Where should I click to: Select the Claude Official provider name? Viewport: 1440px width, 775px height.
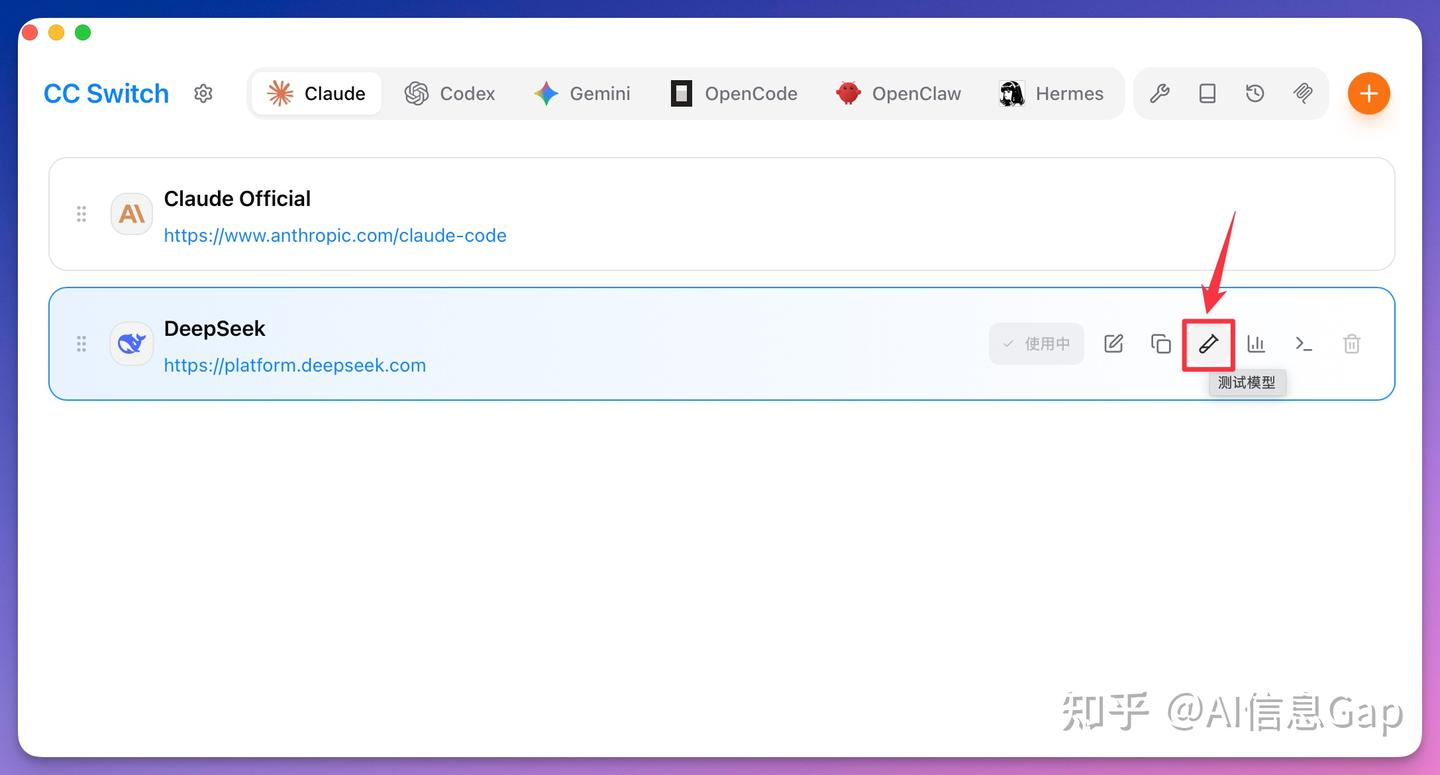coord(237,199)
